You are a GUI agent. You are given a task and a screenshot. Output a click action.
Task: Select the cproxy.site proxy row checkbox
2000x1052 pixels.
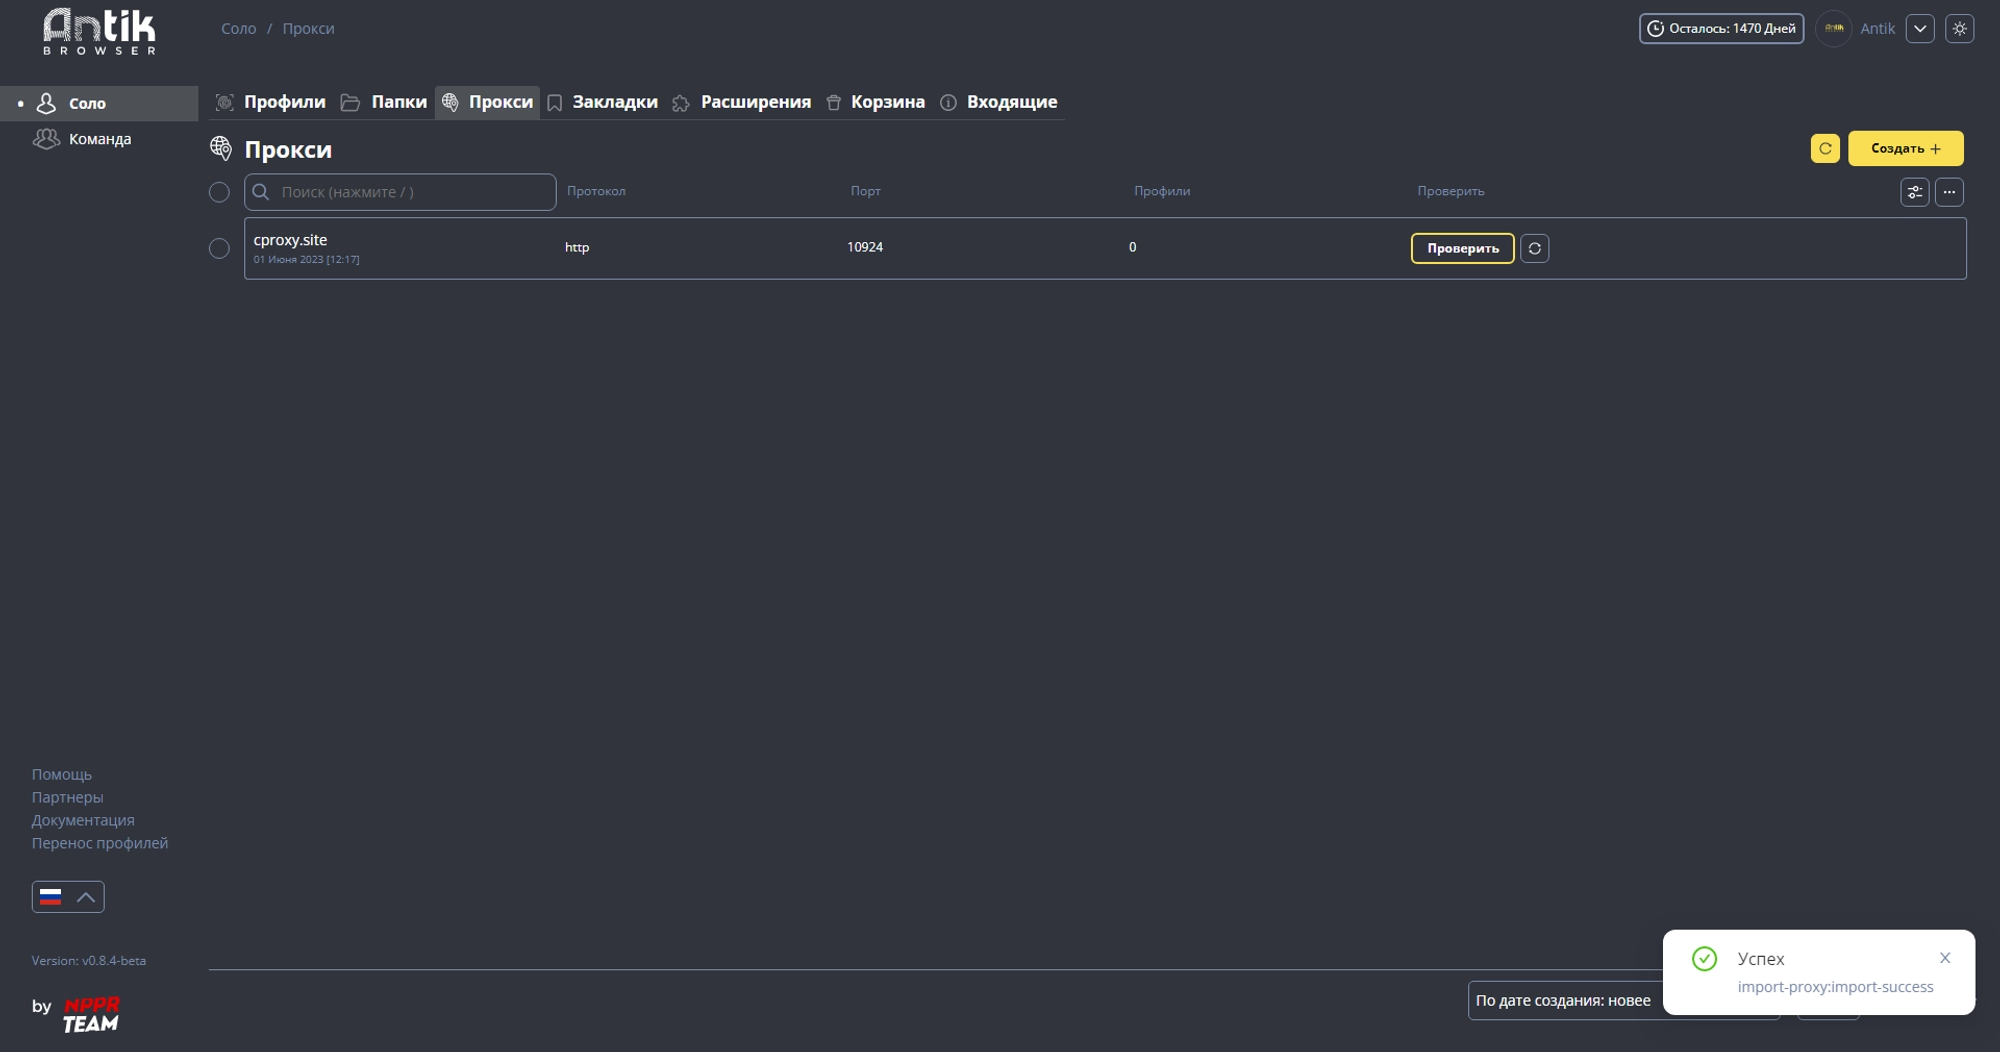[219, 248]
